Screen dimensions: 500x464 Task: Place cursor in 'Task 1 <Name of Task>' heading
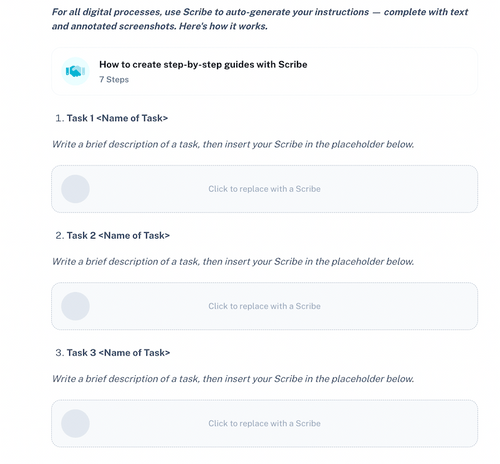tap(117, 118)
